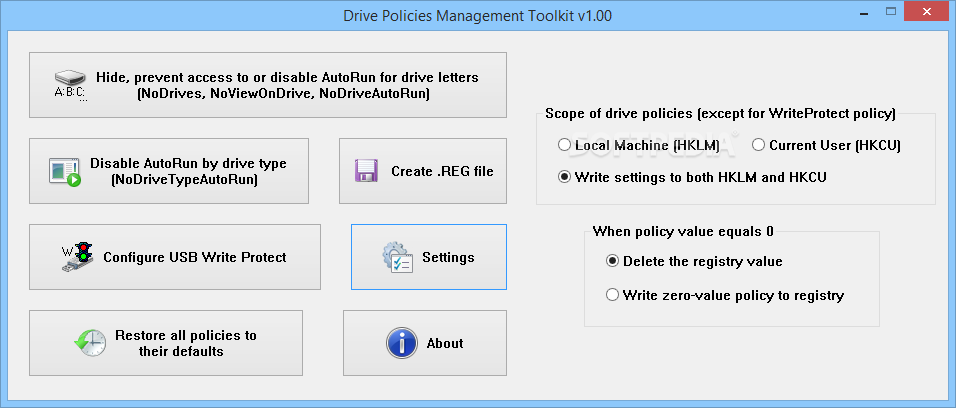Choose Write settings to both HKLM and HKCU
Image resolution: width=956 pixels, height=408 pixels.
(x=565, y=177)
